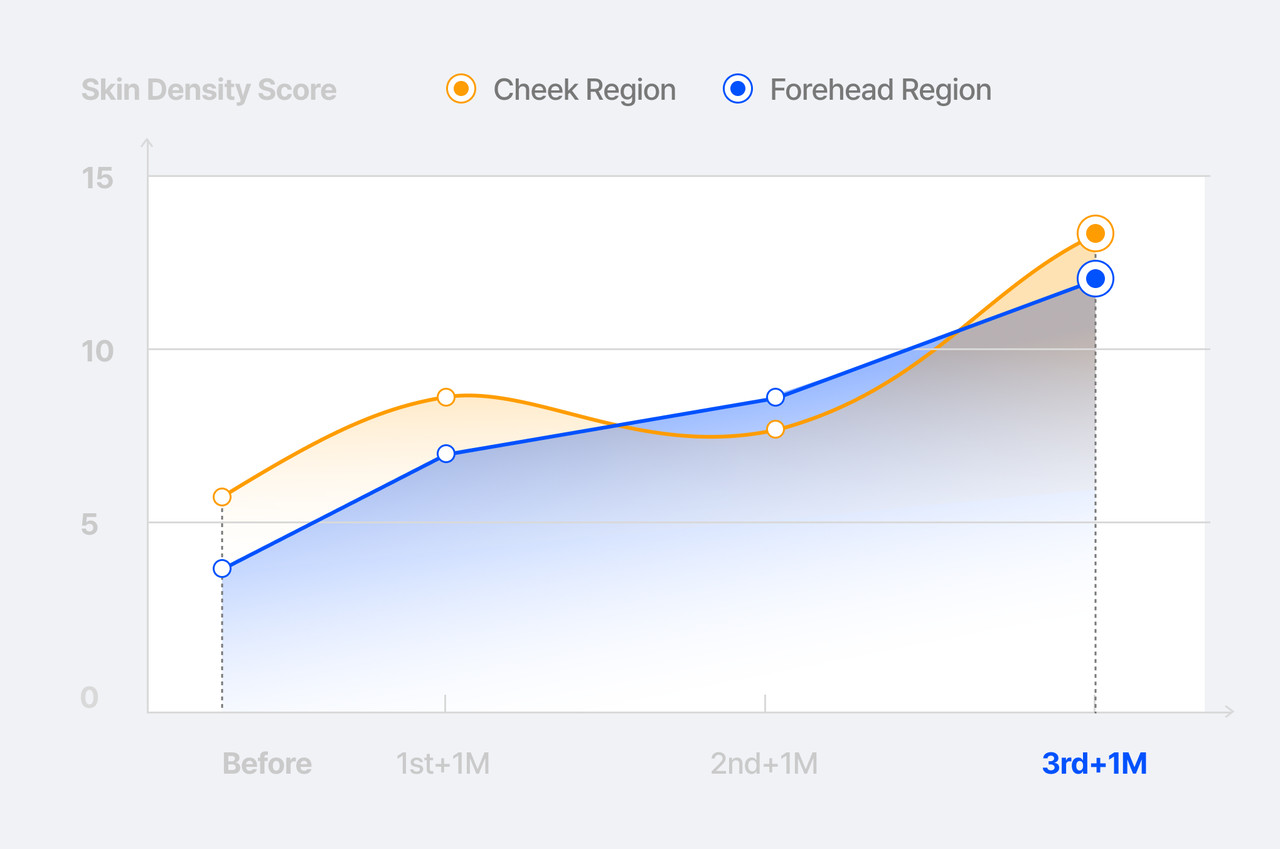Screen dimensions: 1280x849
Task: Click the cheek data point at 2nd+1M
Action: [775, 429]
